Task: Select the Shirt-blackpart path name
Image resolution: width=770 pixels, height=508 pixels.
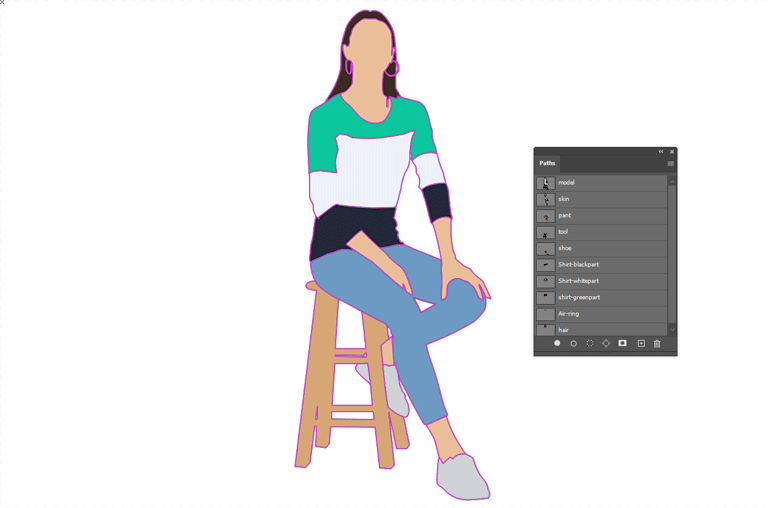Action: point(578,264)
